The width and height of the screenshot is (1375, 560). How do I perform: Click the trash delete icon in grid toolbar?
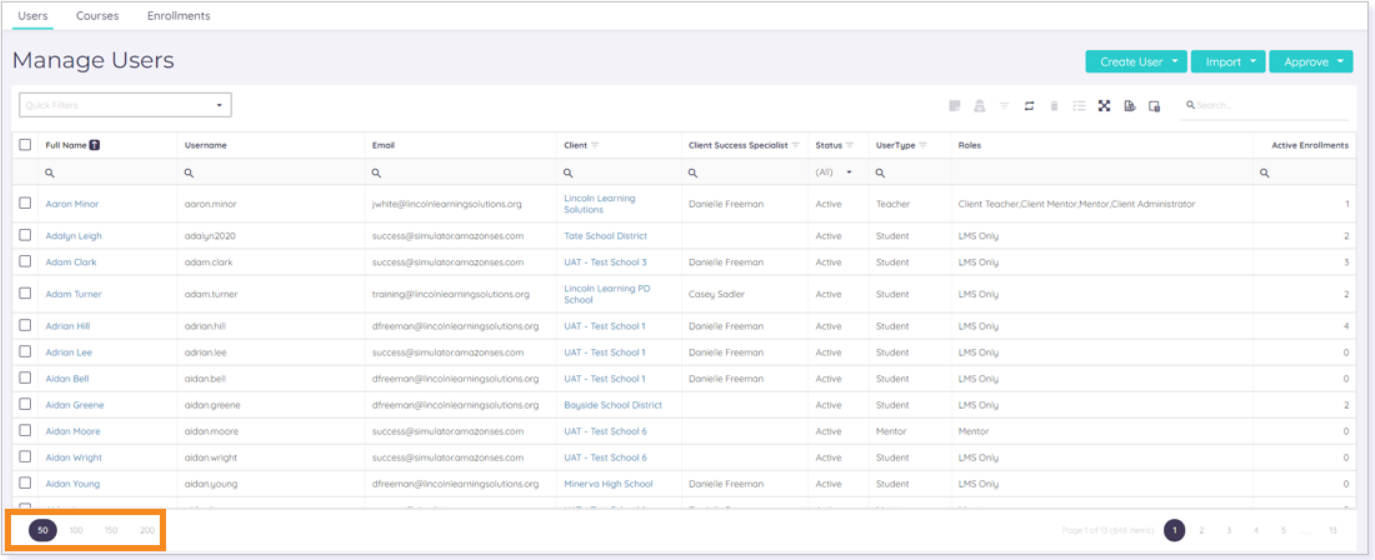tap(1054, 106)
